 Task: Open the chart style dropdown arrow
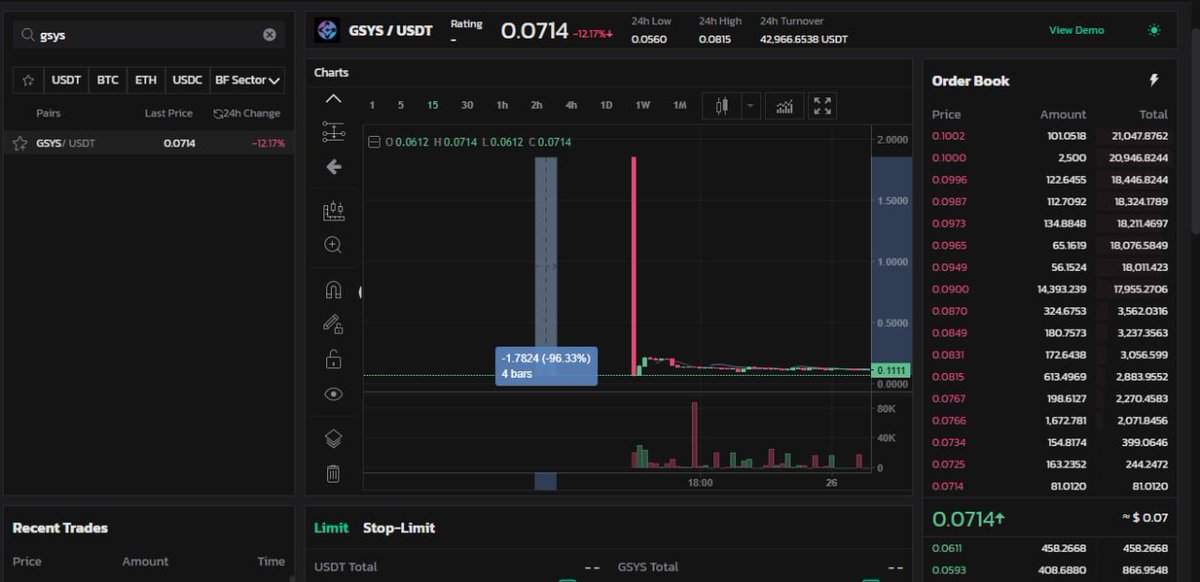point(750,105)
